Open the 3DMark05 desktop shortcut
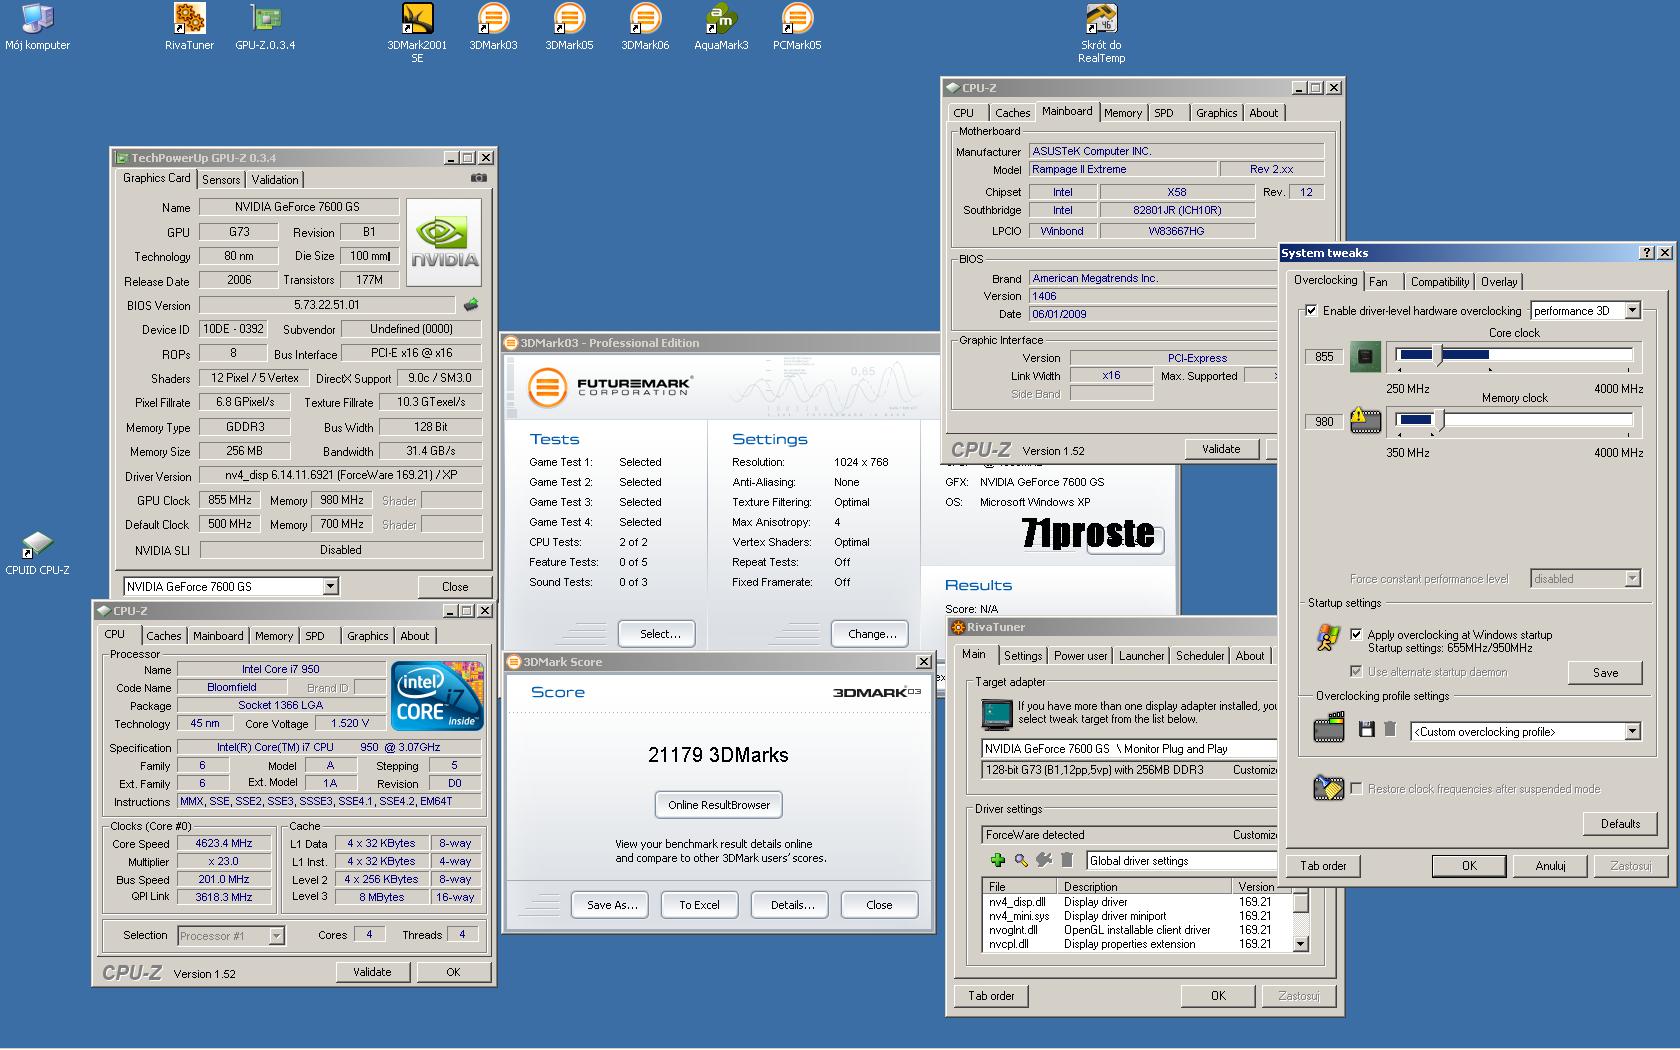This screenshot has height=1050, width=1680. pyautogui.click(x=569, y=28)
